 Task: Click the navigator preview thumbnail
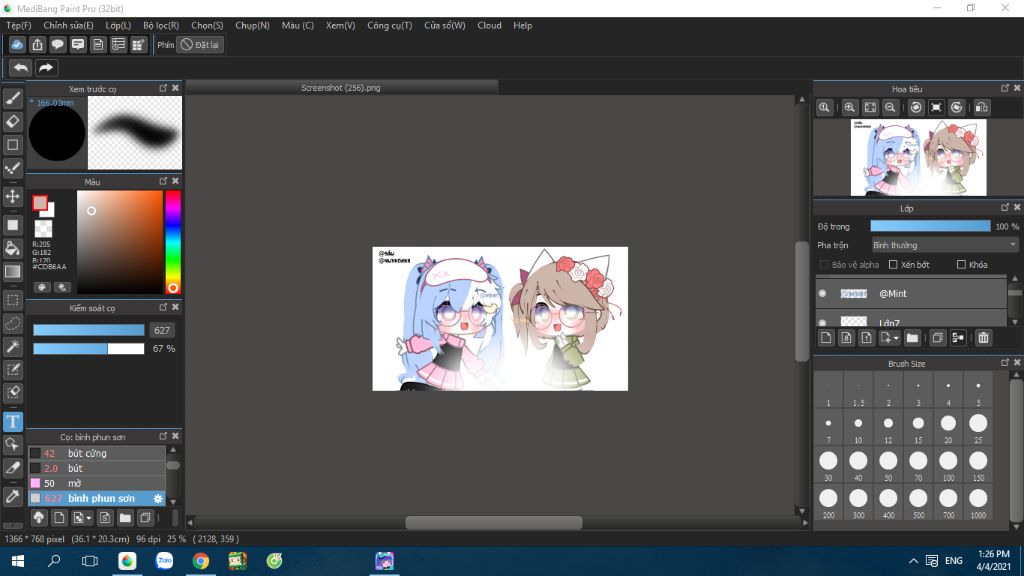[x=918, y=157]
